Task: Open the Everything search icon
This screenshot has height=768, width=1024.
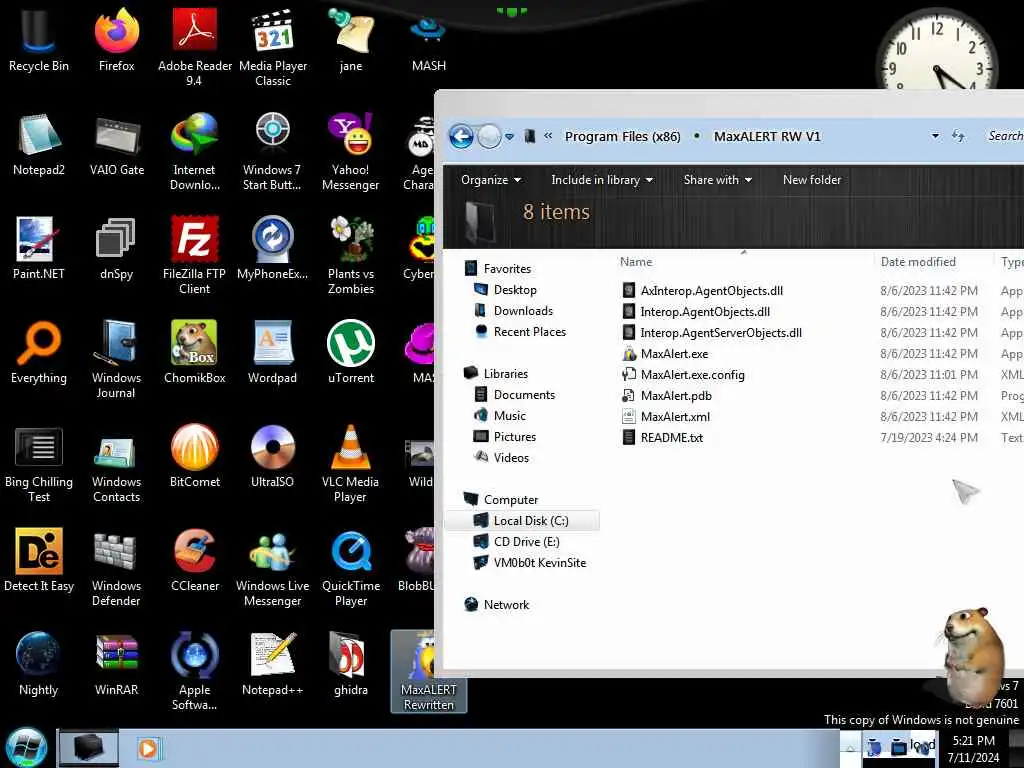Action: 39,352
